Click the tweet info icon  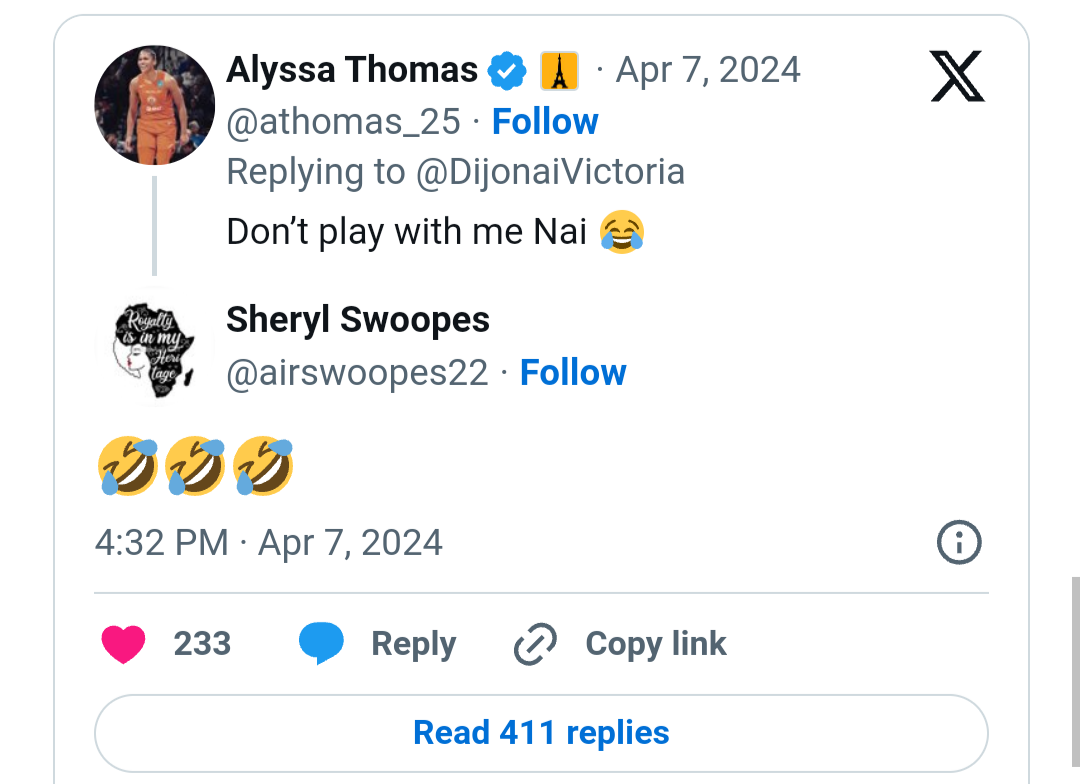959,543
